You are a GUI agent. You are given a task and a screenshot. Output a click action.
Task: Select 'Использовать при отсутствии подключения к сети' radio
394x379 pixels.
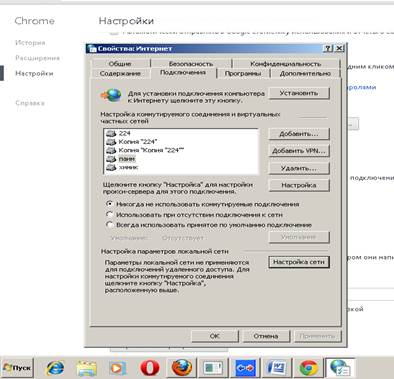tap(109, 214)
